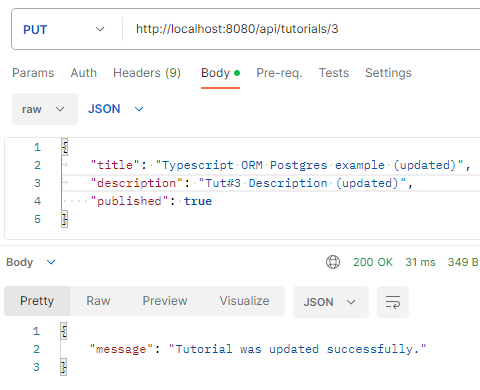Image resolution: width=480 pixels, height=390 pixels.
Task: Switch to Raw response view
Action: (98, 301)
